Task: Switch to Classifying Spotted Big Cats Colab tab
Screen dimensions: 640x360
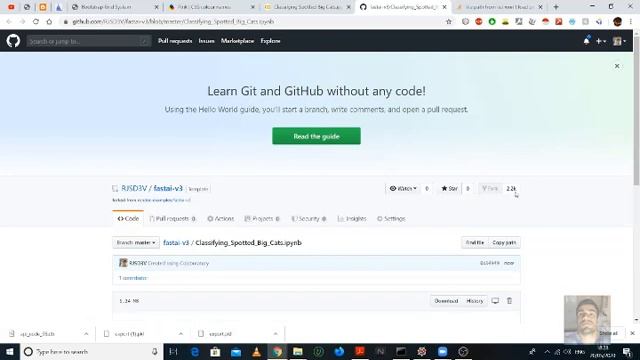Action: point(307,7)
